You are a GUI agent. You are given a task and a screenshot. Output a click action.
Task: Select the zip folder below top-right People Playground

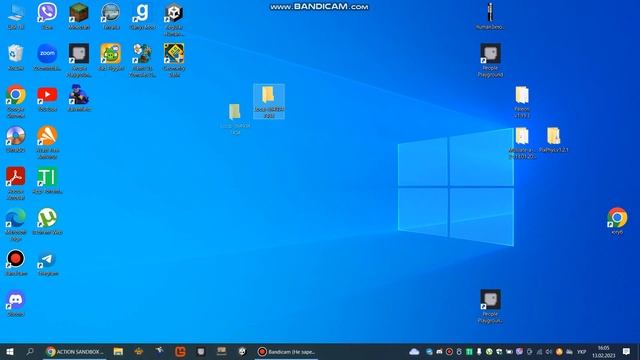coord(522,102)
